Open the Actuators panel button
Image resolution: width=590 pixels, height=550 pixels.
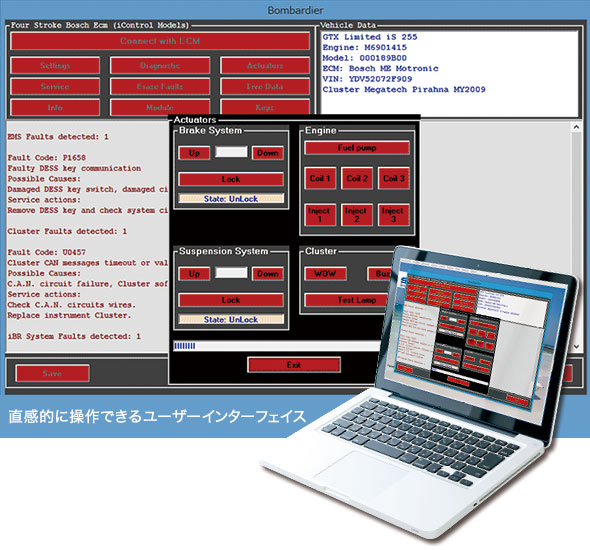tap(265, 65)
